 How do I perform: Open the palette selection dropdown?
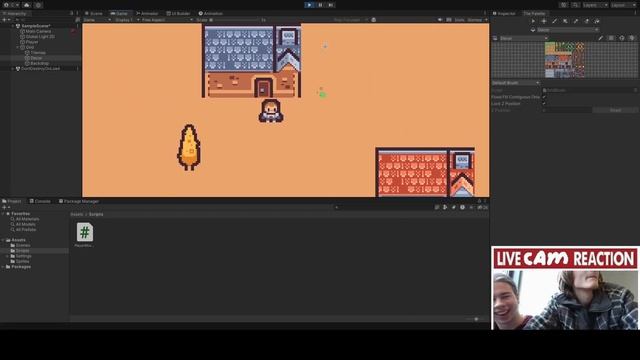pos(524,38)
